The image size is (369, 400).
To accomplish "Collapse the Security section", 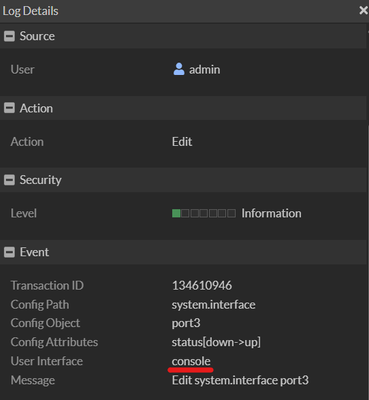I will coord(9,180).
